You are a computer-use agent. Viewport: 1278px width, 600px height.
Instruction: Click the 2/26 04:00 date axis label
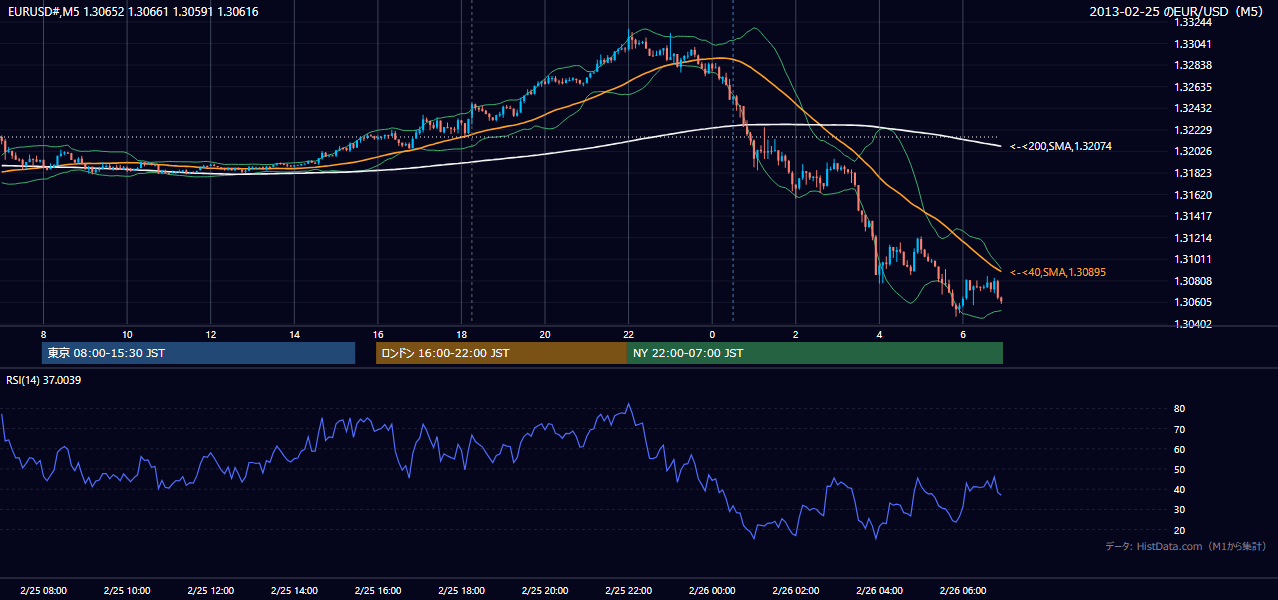pyautogui.click(x=879, y=591)
